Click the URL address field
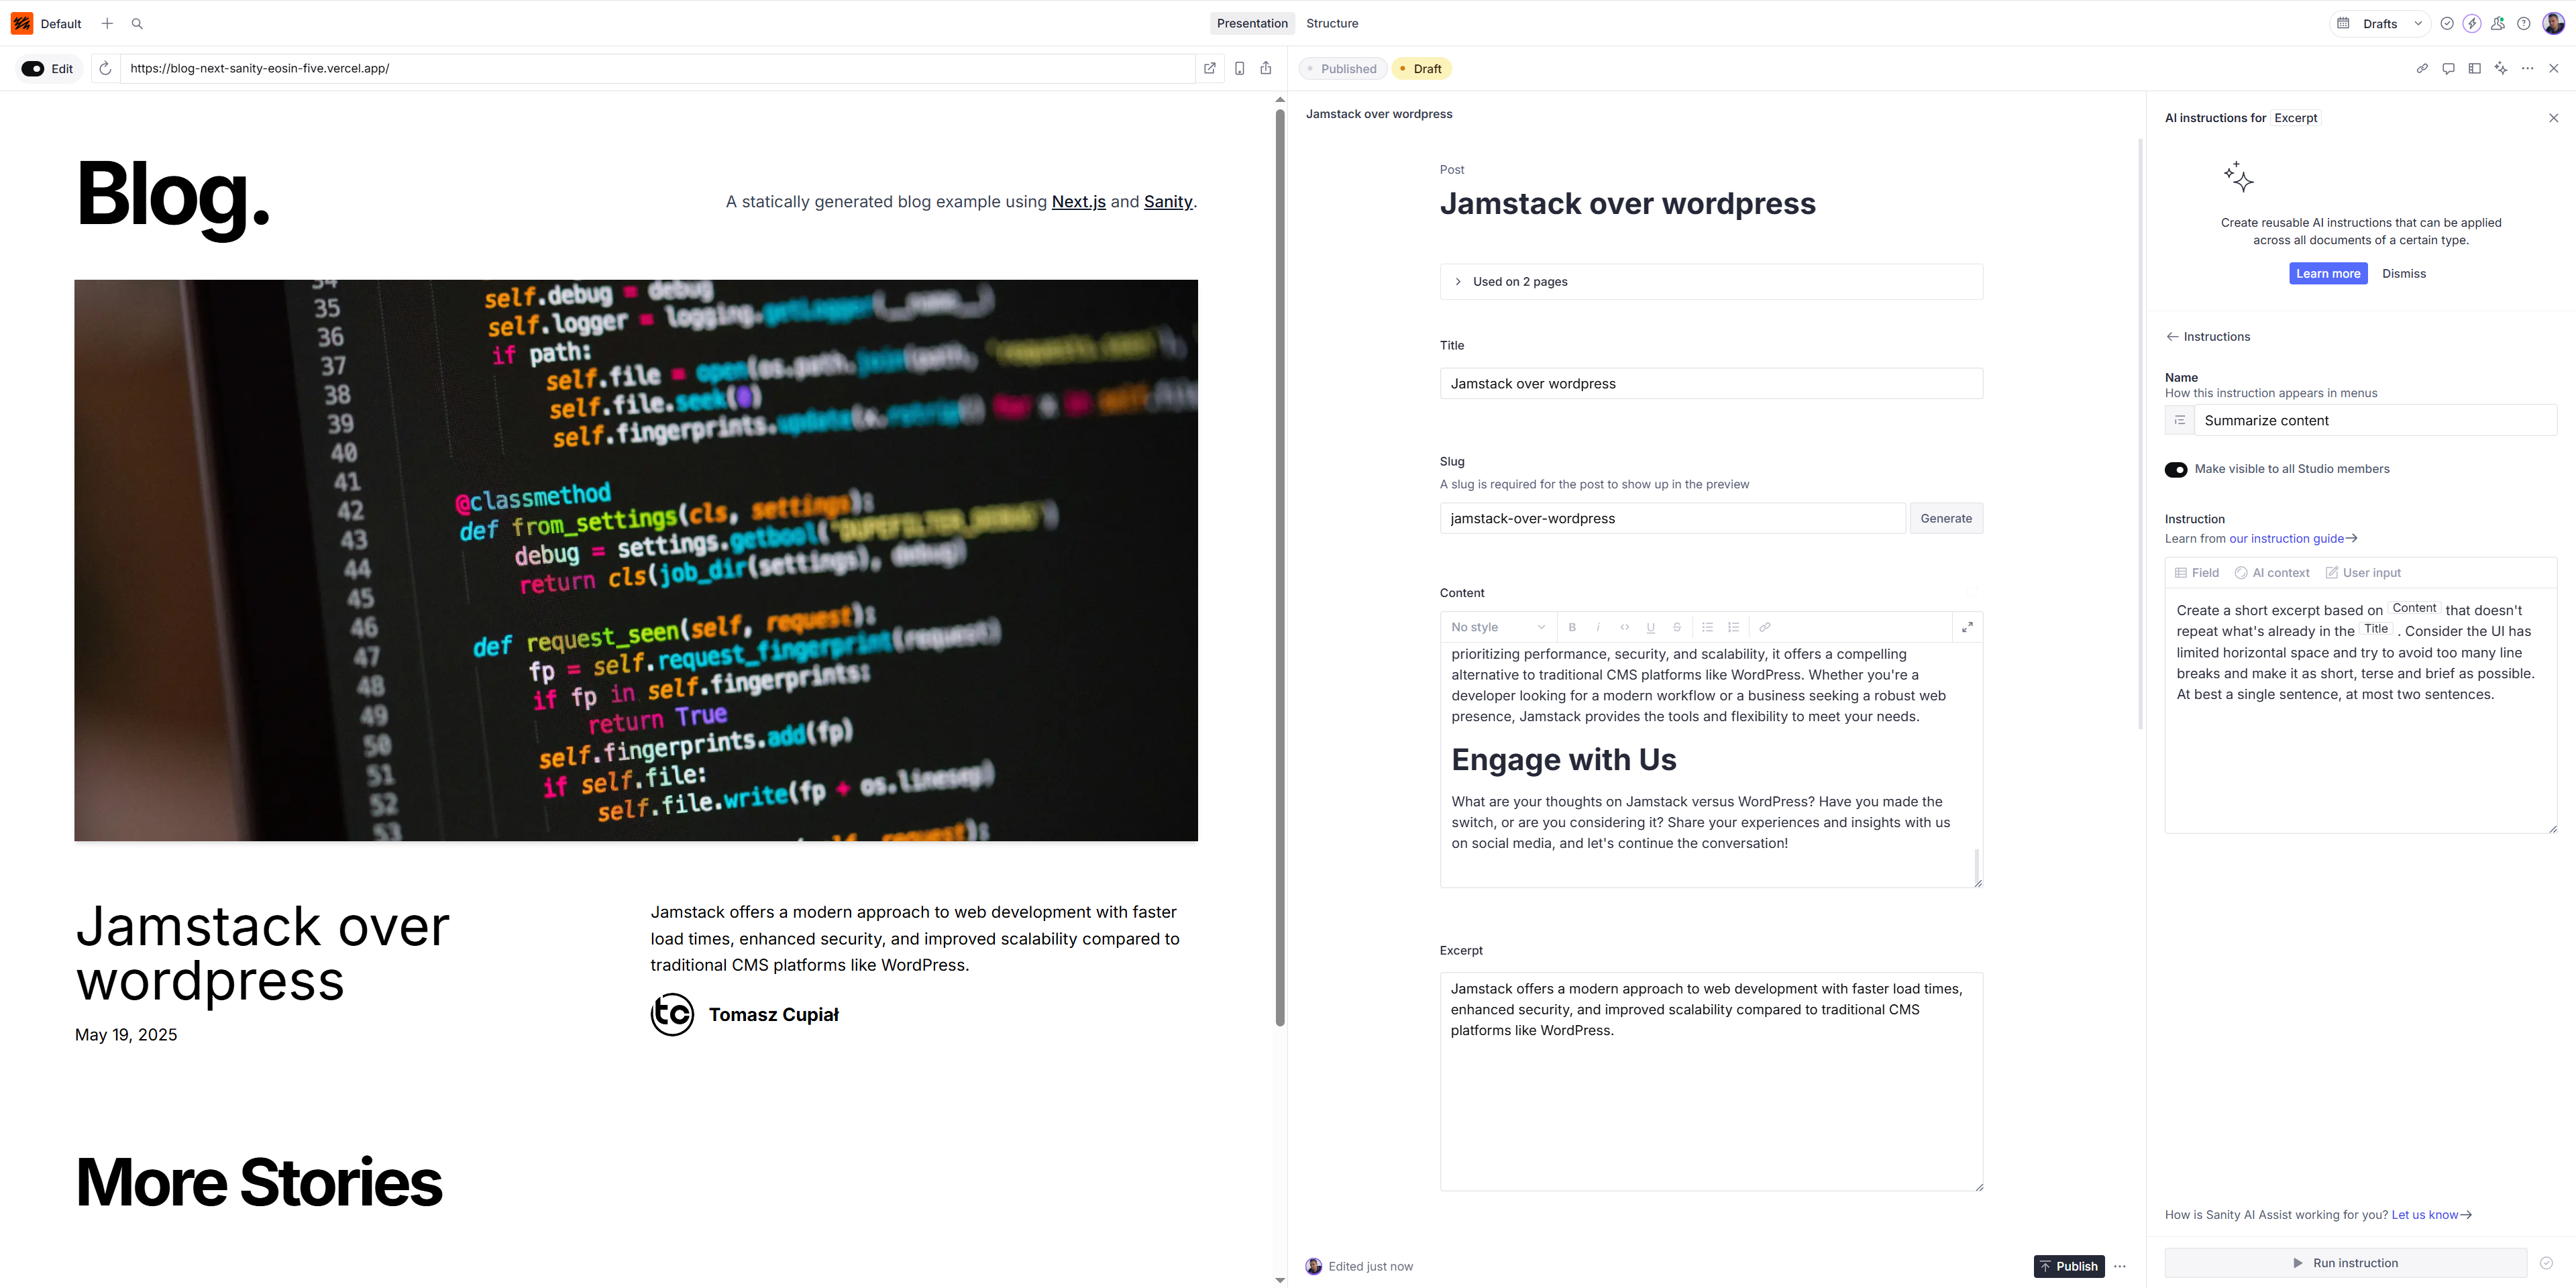Viewport: 2576px width, 1288px height. click(657, 68)
